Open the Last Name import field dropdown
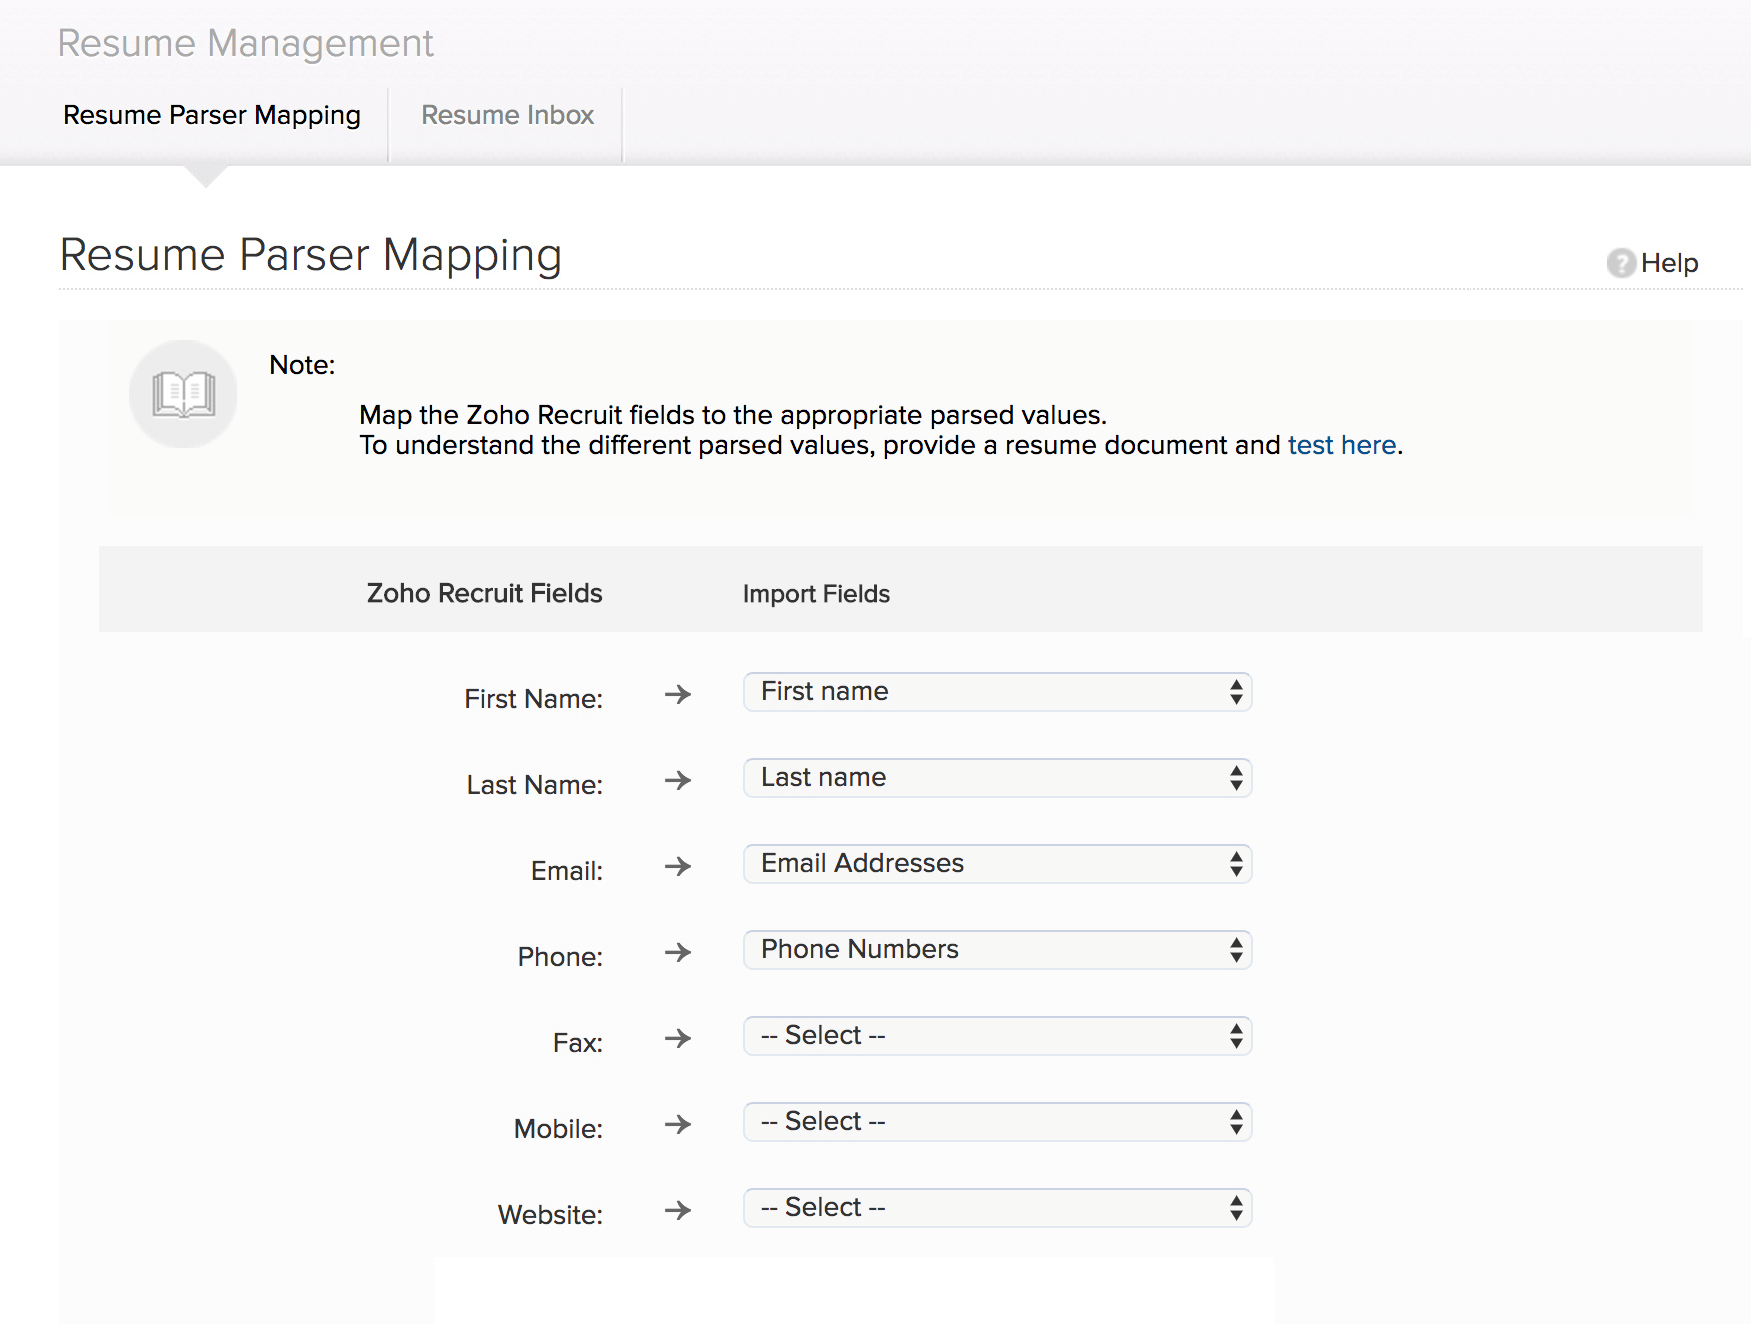The height and width of the screenshot is (1324, 1751). coord(997,778)
